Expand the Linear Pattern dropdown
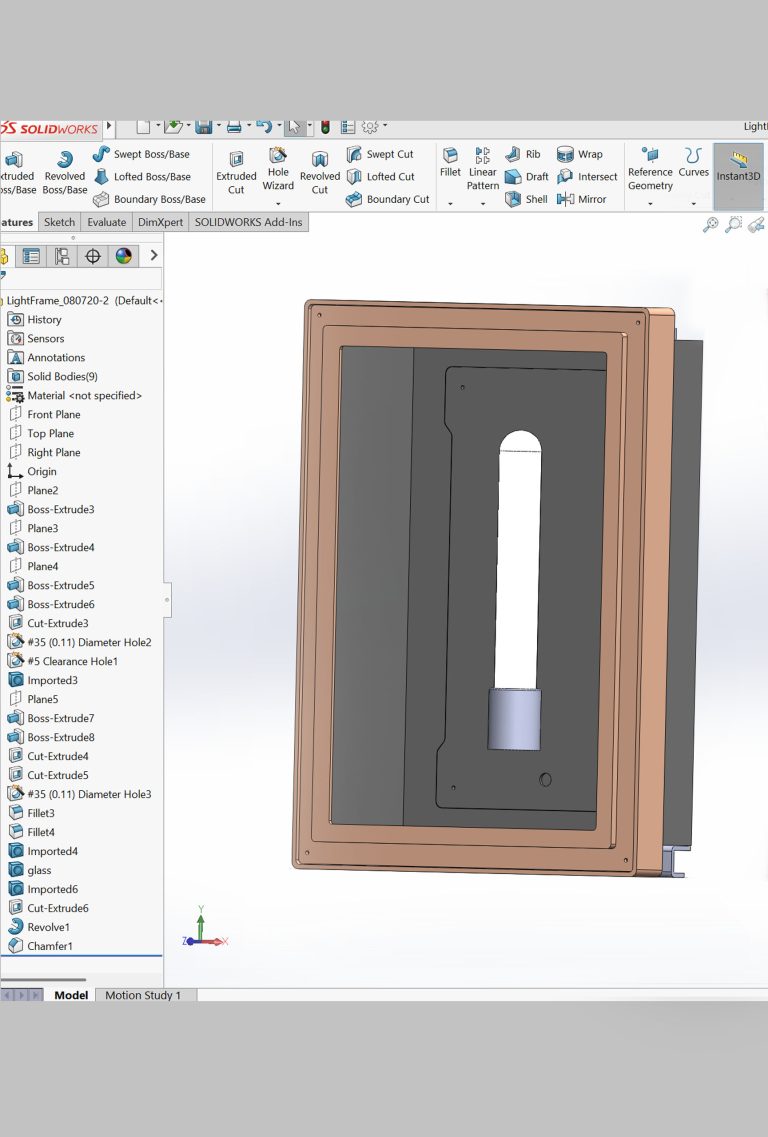The height and width of the screenshot is (1137, 768). 482,204
